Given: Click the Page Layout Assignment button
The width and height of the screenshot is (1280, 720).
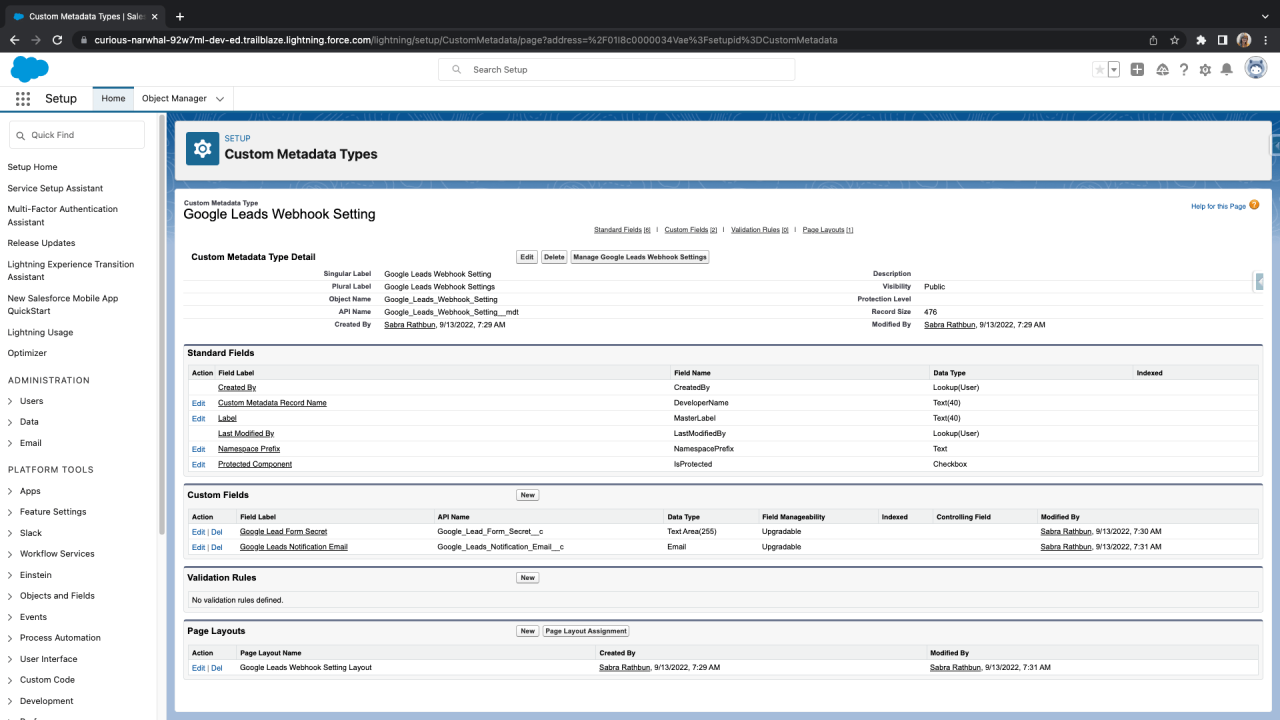Looking at the screenshot, I should click(x=586, y=631).
